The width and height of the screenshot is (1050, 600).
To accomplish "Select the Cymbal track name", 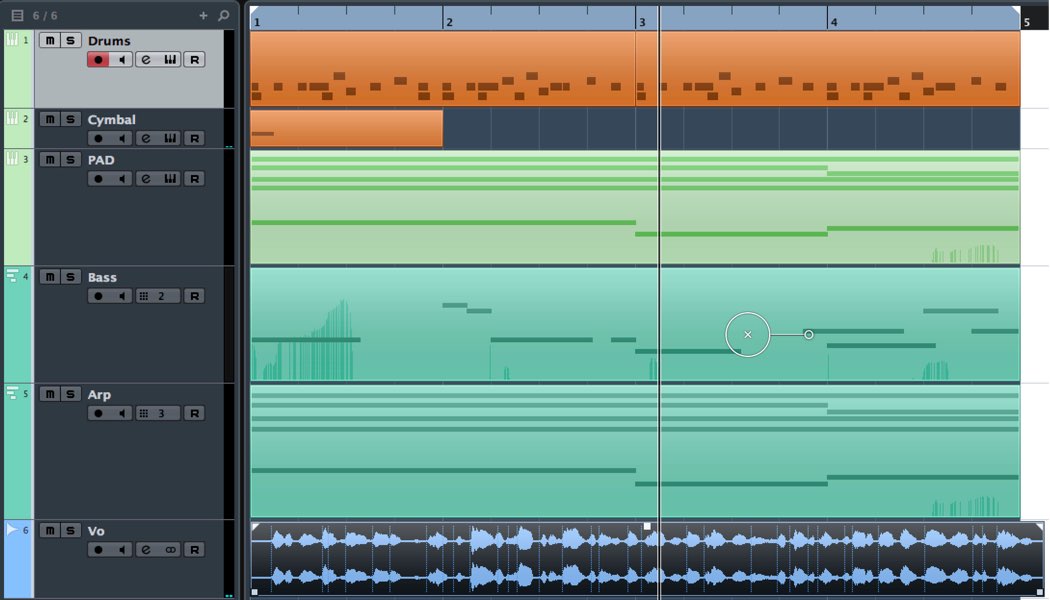I will click(112, 120).
